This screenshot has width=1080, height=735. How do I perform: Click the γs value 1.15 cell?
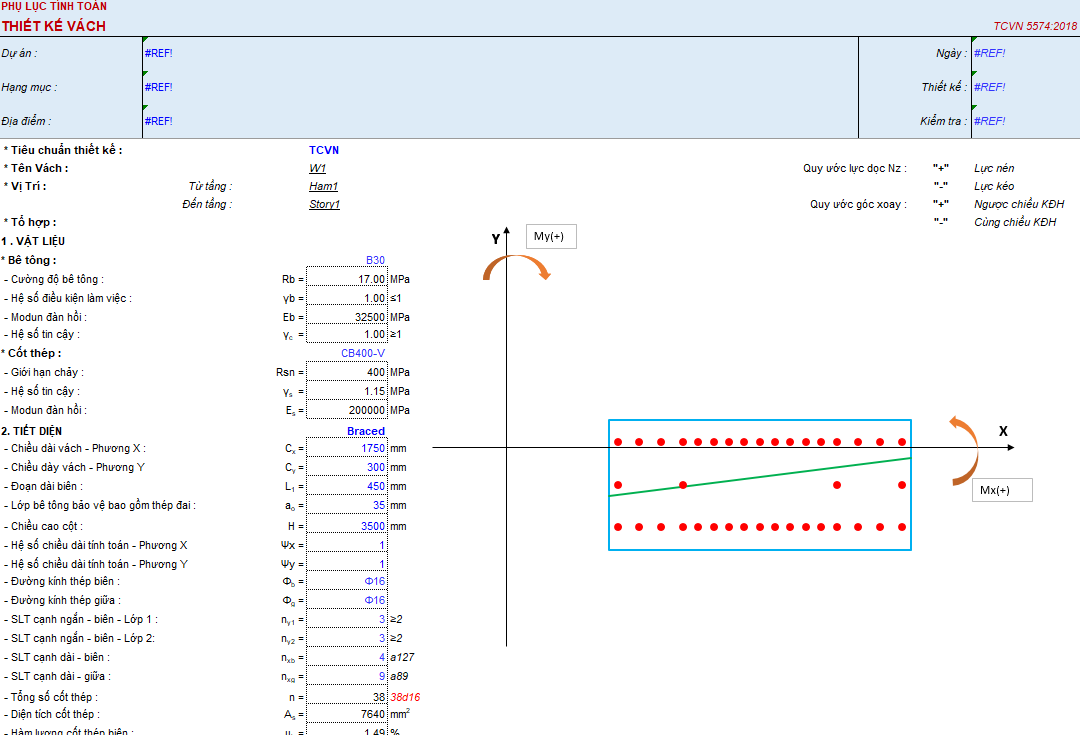coord(346,391)
